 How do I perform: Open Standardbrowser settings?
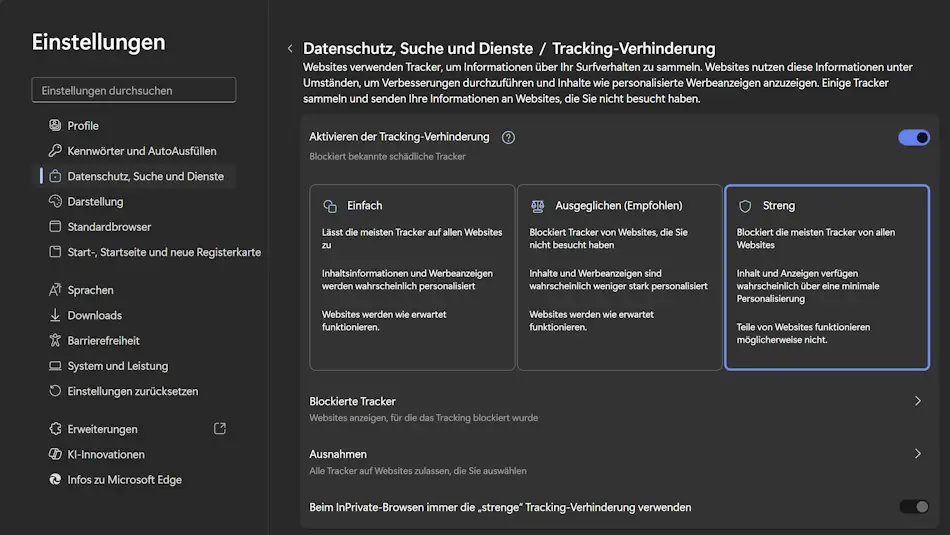pyautogui.click(x=109, y=227)
